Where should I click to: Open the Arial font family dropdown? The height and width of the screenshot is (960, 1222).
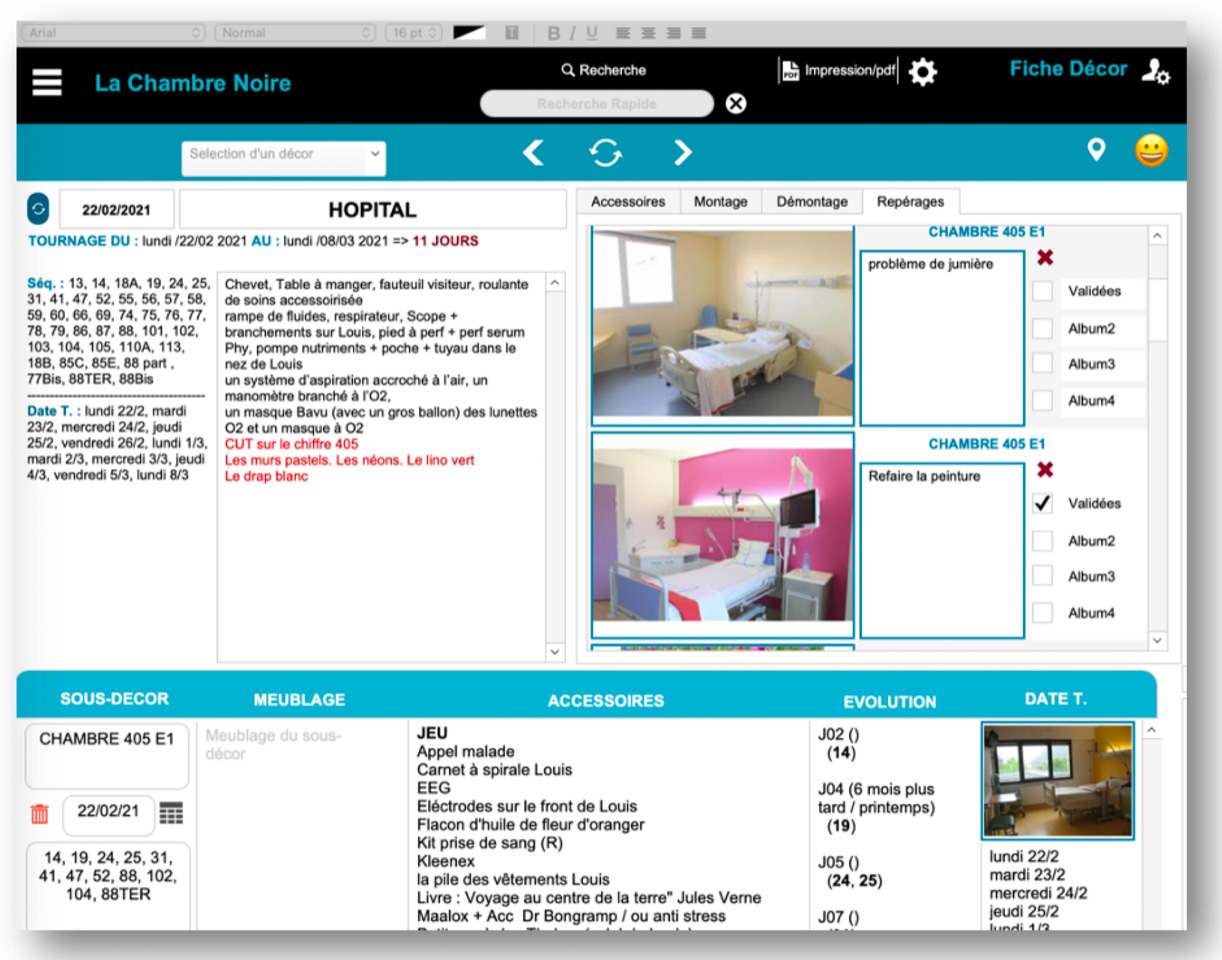click(x=111, y=33)
